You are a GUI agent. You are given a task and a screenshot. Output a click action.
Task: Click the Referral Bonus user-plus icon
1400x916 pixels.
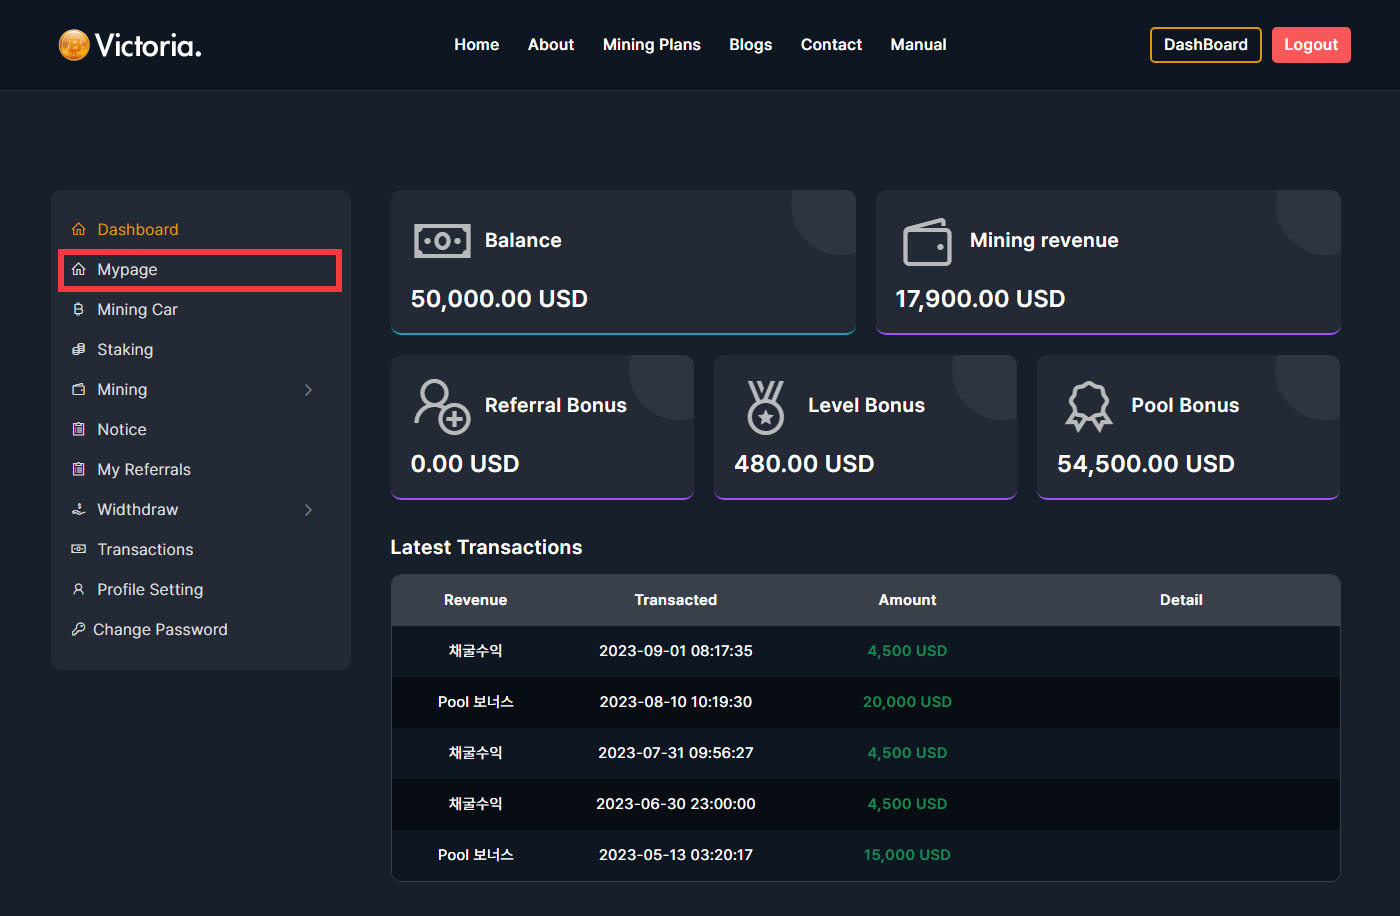tap(442, 406)
